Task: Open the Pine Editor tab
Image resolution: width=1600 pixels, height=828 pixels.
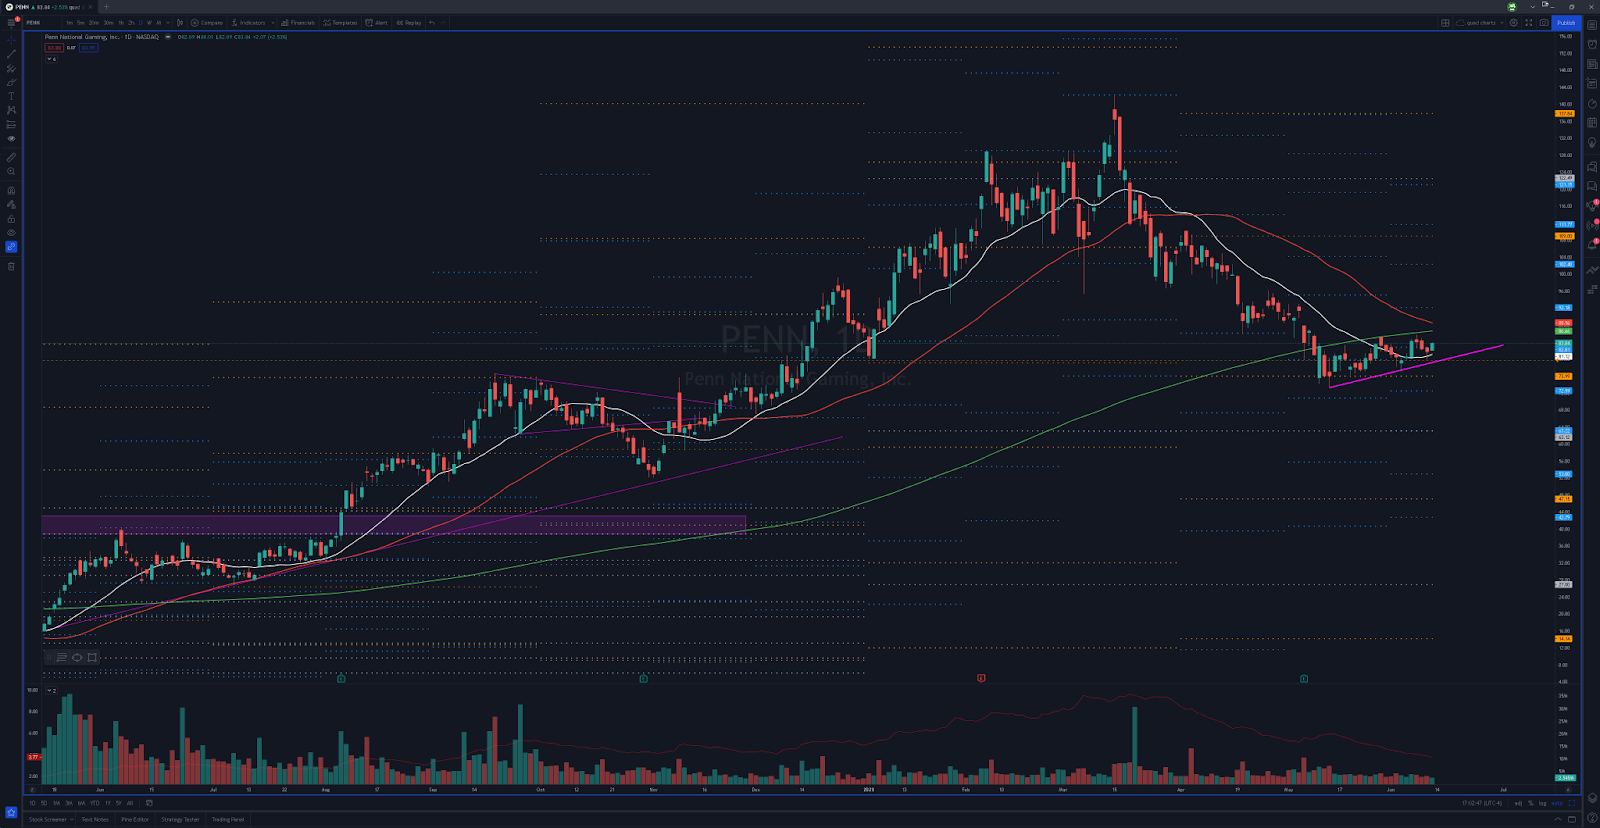Action: tap(135, 819)
